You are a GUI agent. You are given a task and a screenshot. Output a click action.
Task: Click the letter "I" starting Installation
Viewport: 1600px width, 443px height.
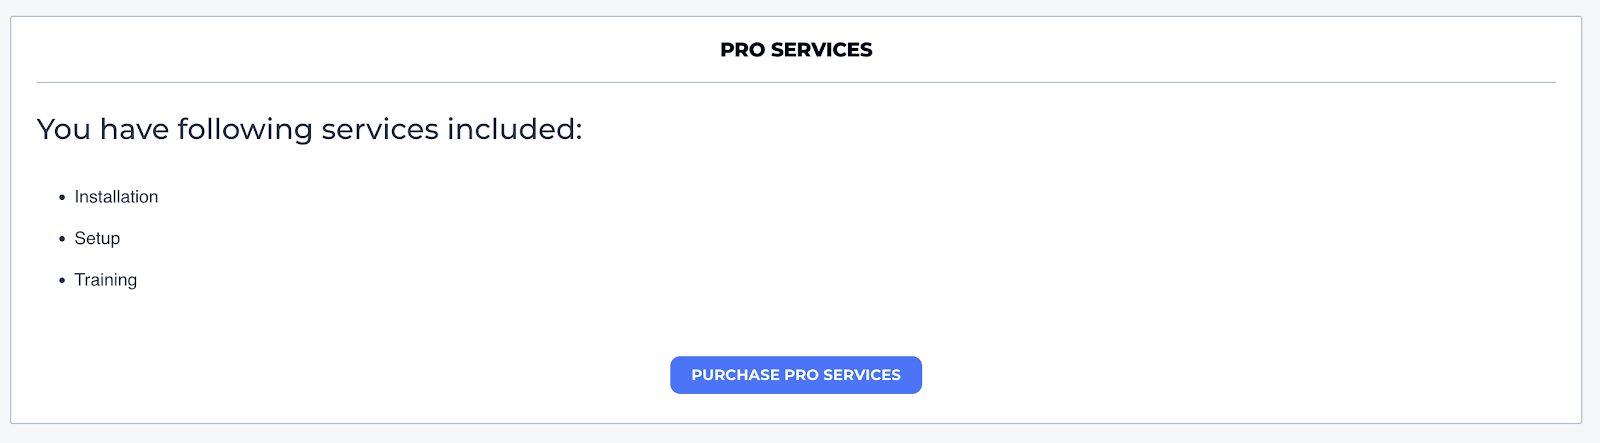[x=77, y=197]
